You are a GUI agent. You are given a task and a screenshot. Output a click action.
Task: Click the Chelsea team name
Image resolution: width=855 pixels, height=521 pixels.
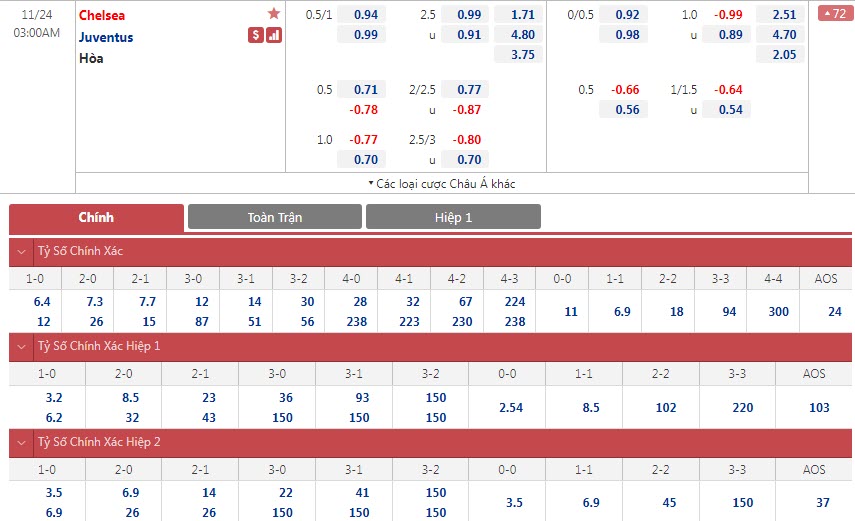pyautogui.click(x=102, y=15)
